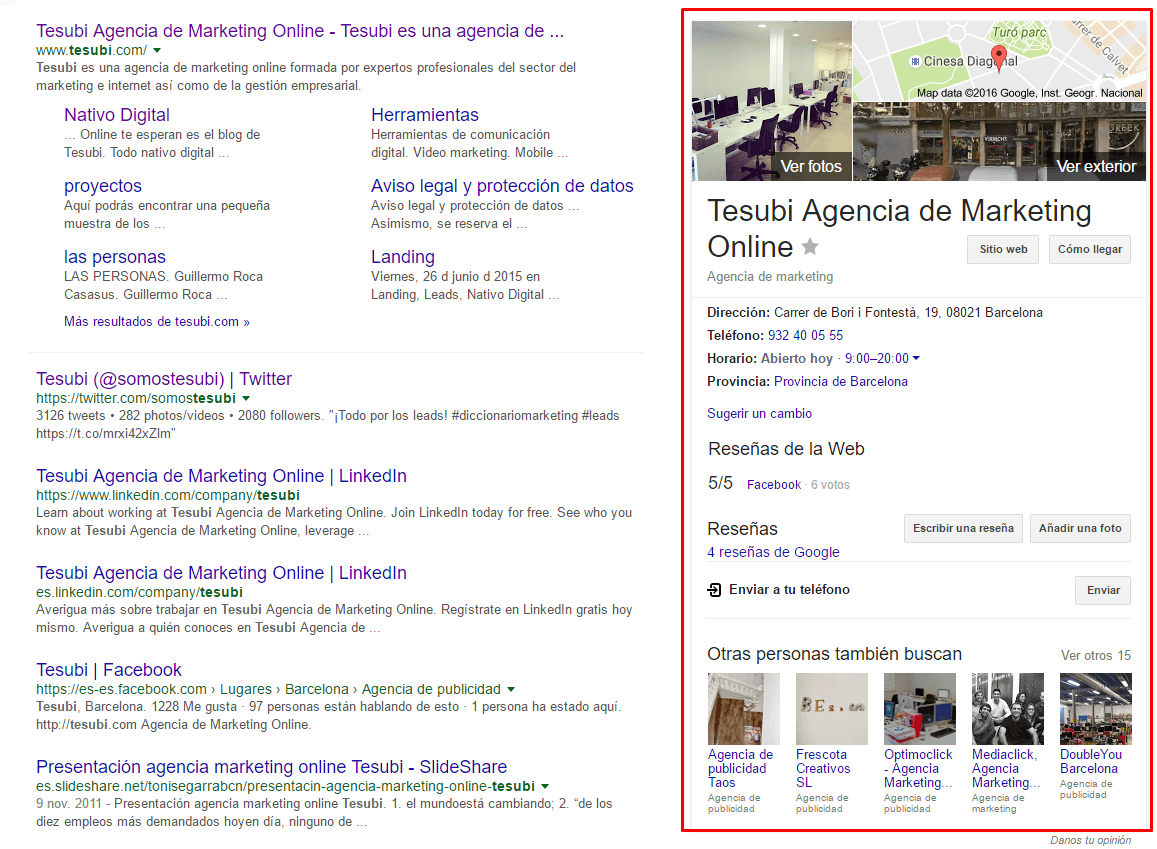Click the Enviar button

coord(1103,590)
